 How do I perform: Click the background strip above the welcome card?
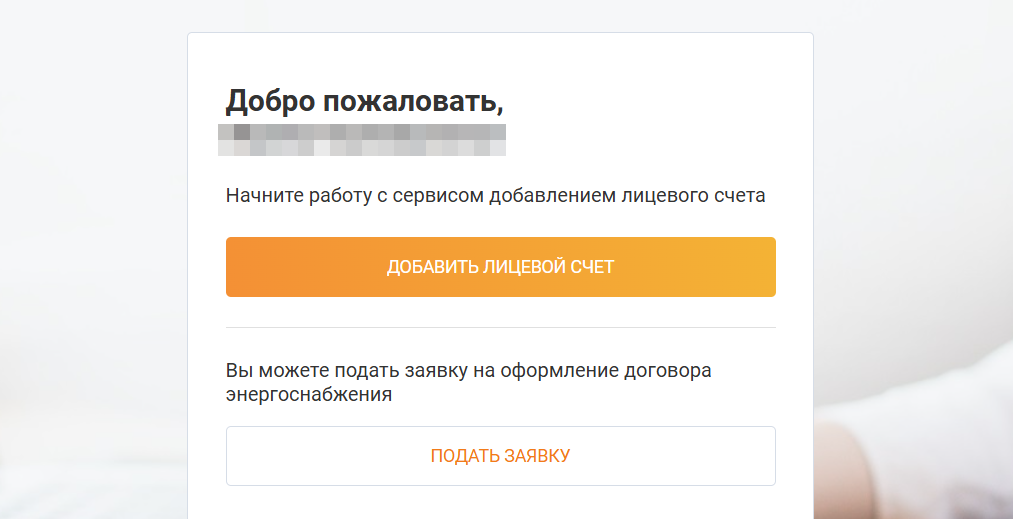pos(500,15)
